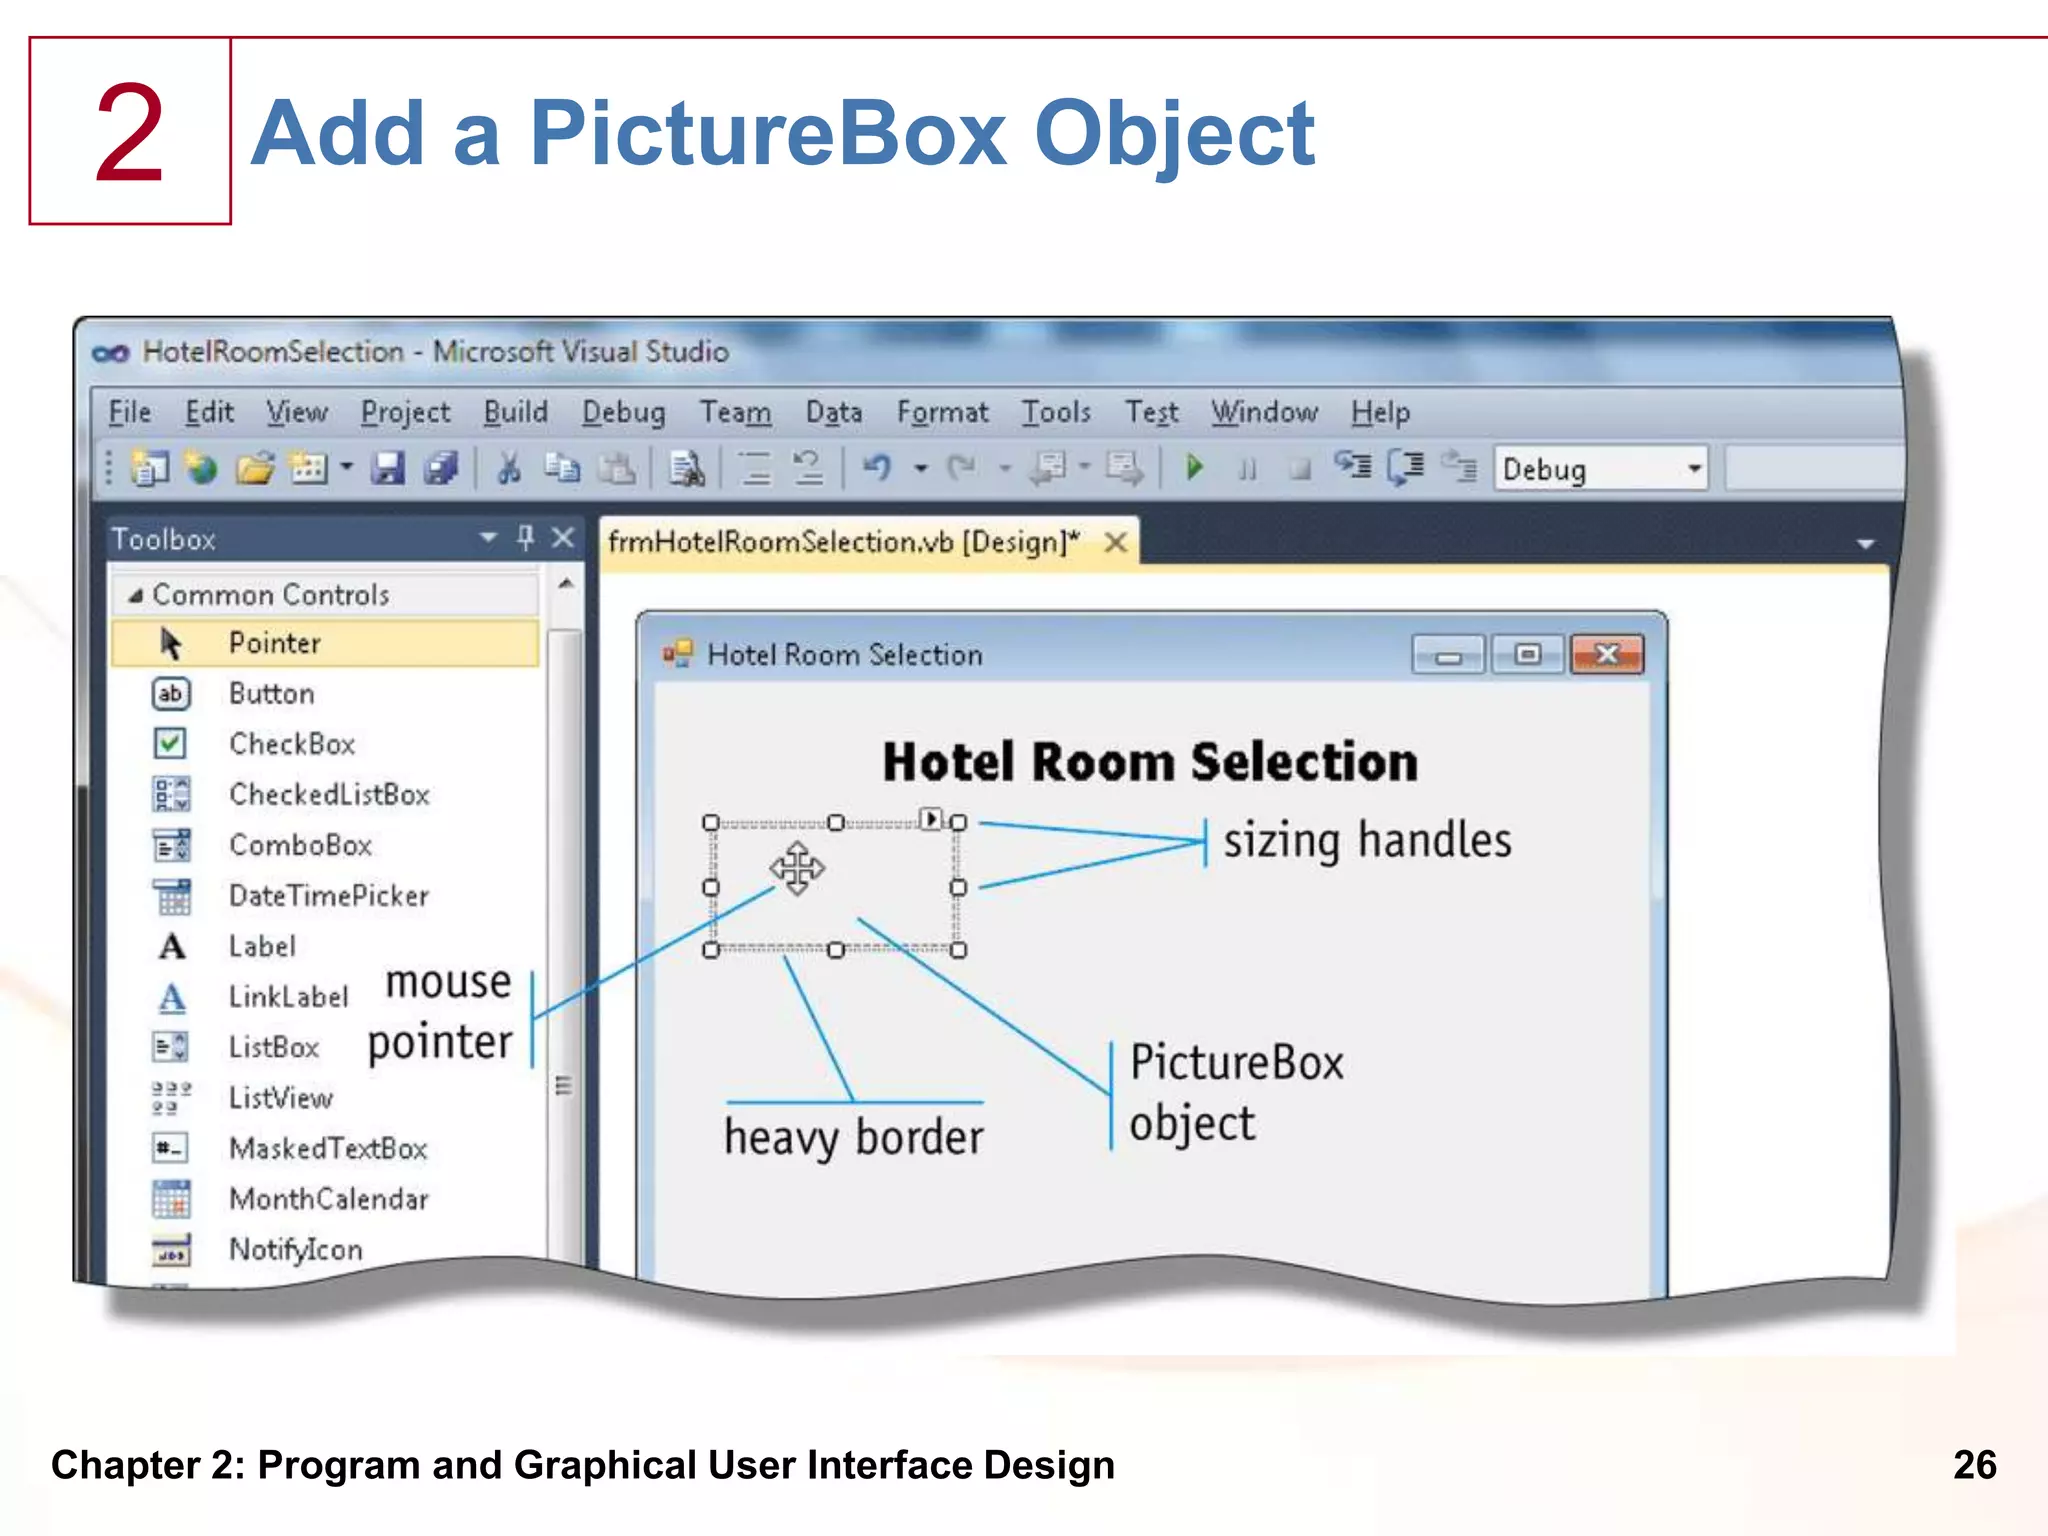Pin the Toolbox panel with pushpin icon
2048x1536 pixels.
pyautogui.click(x=526, y=538)
